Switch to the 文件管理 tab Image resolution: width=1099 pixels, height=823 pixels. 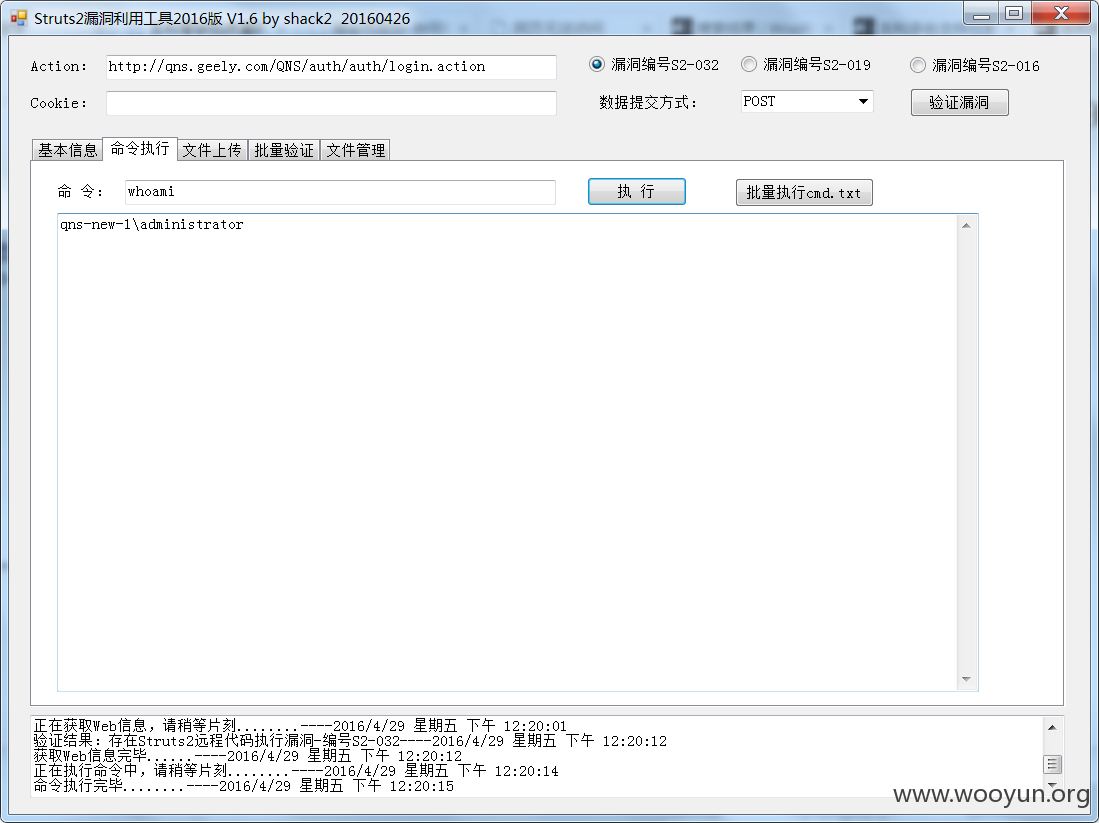tap(356, 150)
